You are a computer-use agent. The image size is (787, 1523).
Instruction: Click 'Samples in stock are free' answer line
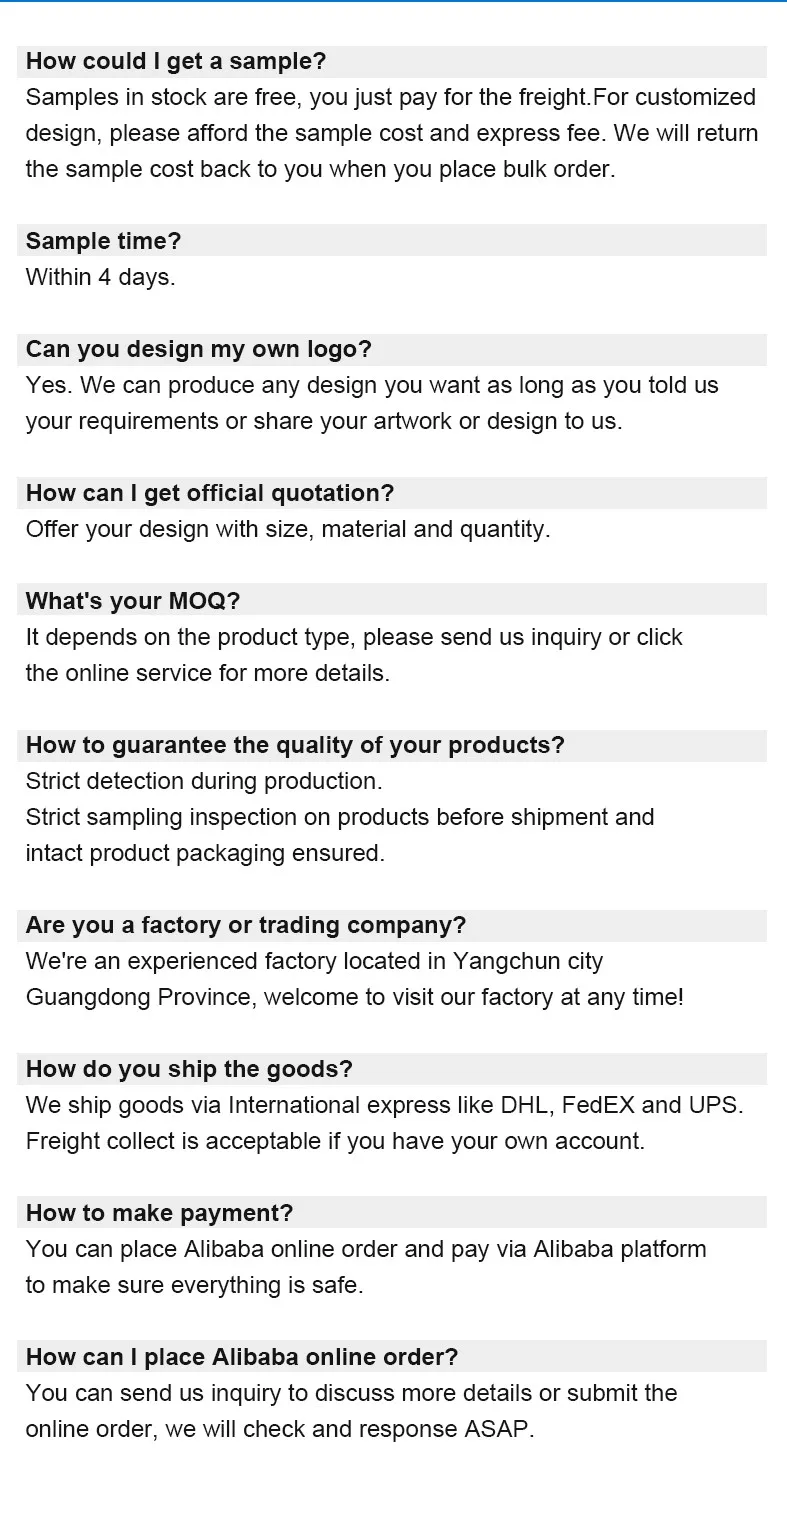click(x=390, y=97)
